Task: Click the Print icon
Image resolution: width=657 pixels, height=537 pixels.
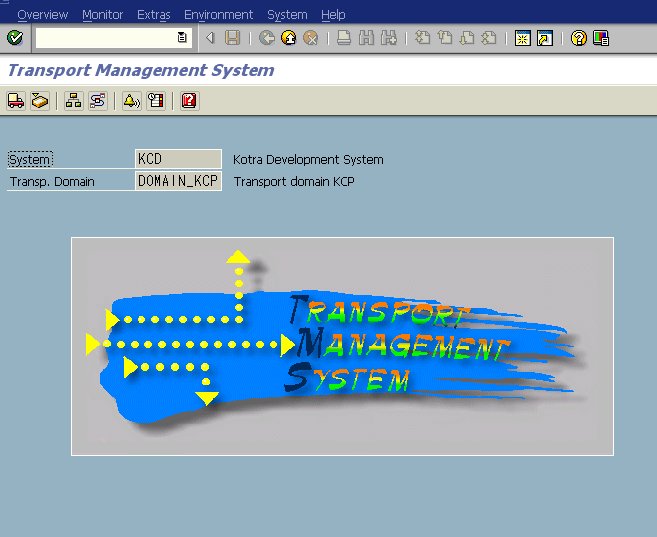Action: point(344,38)
